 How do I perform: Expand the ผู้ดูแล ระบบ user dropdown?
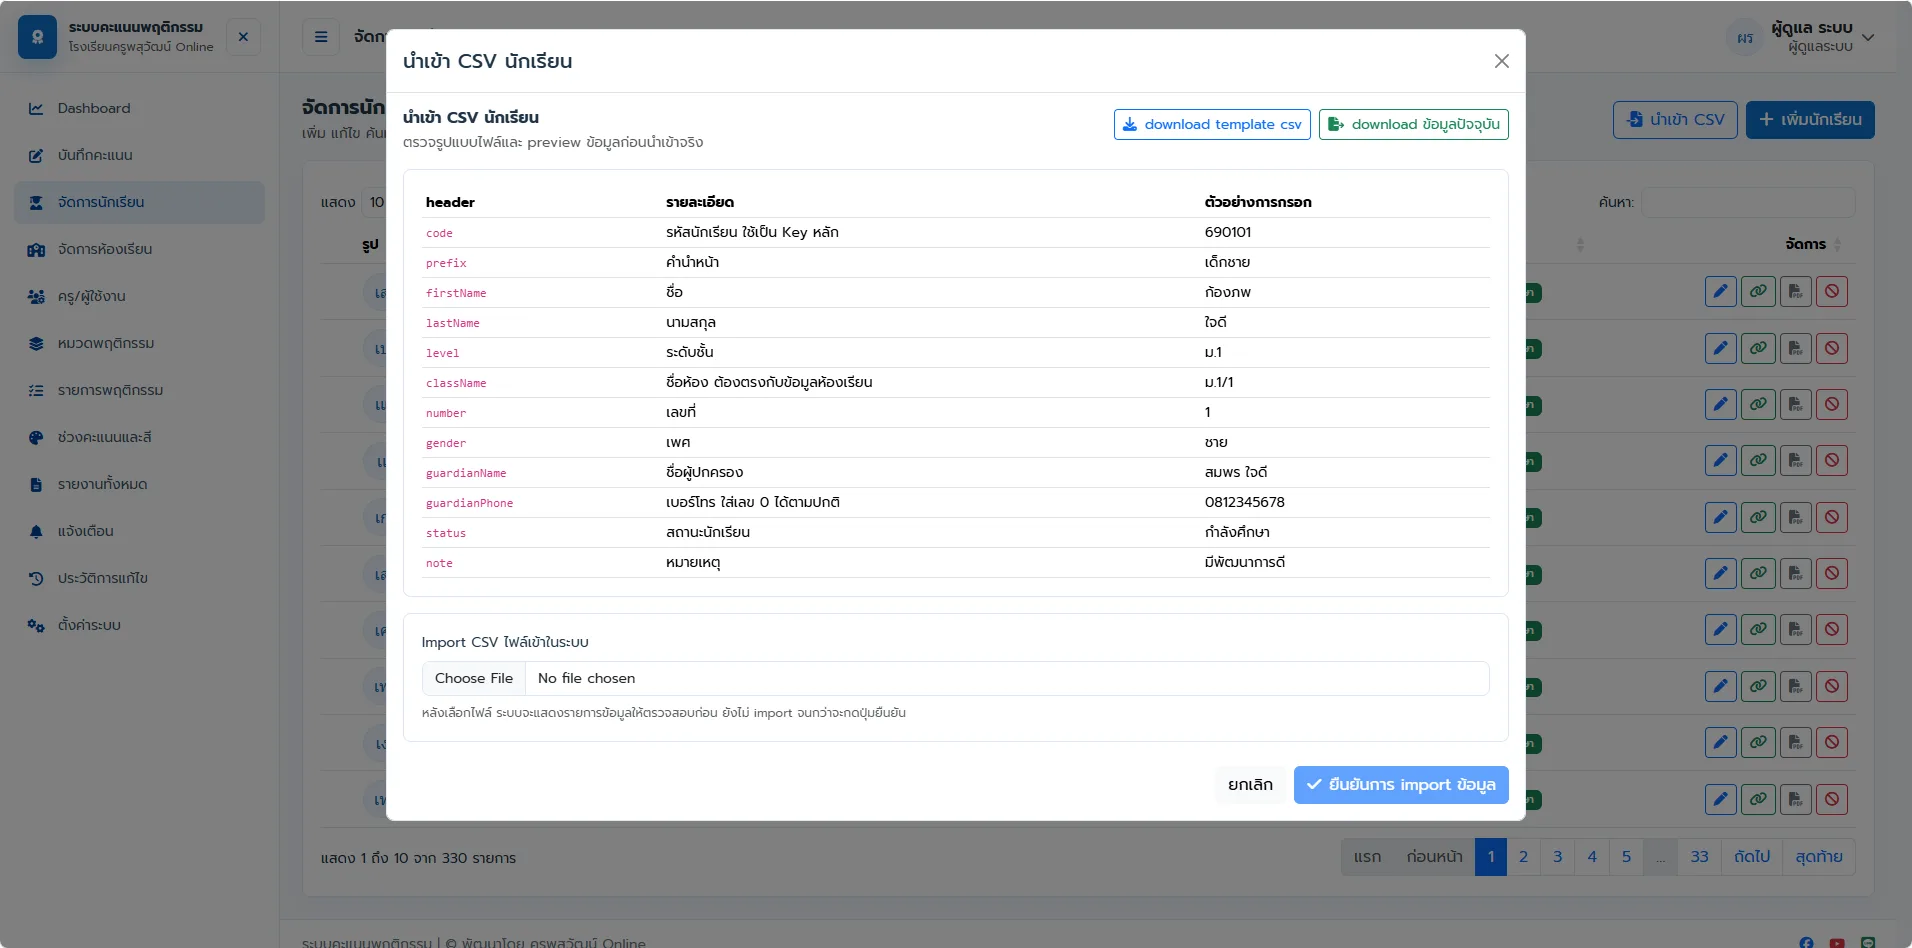coord(1801,37)
